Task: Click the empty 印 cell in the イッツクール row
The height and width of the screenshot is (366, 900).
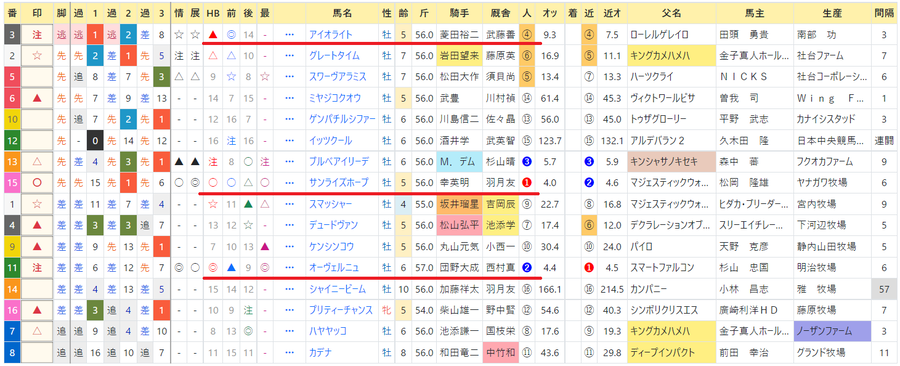Action: point(37,141)
